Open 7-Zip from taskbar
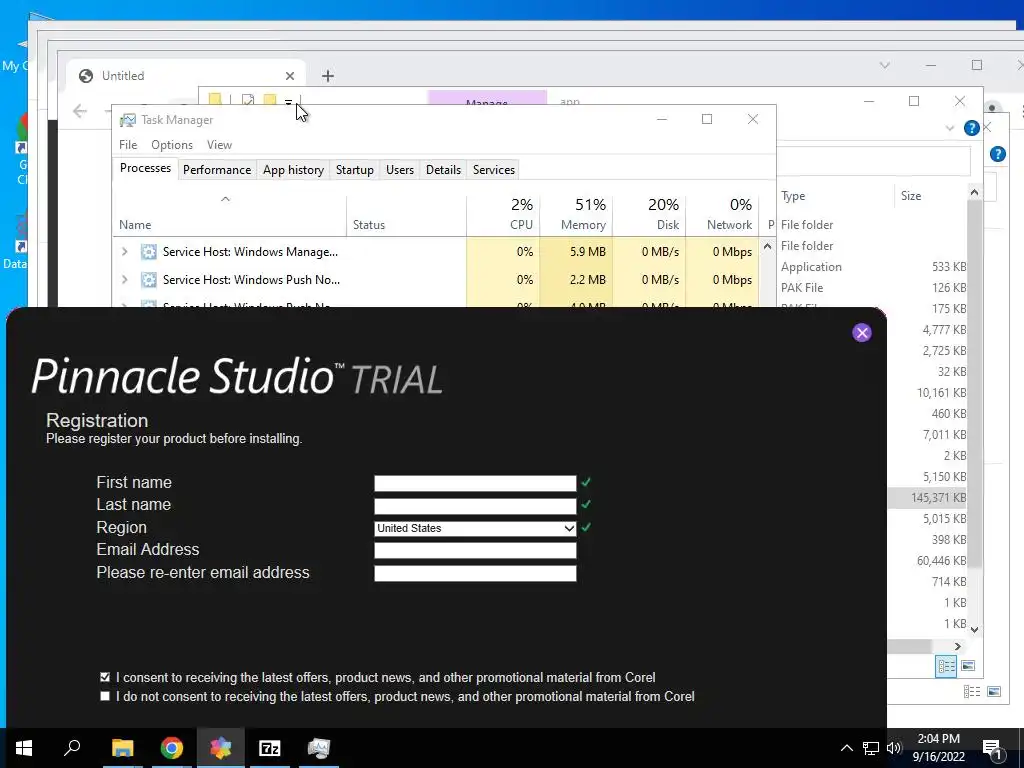The height and width of the screenshot is (768, 1024). 270,748
